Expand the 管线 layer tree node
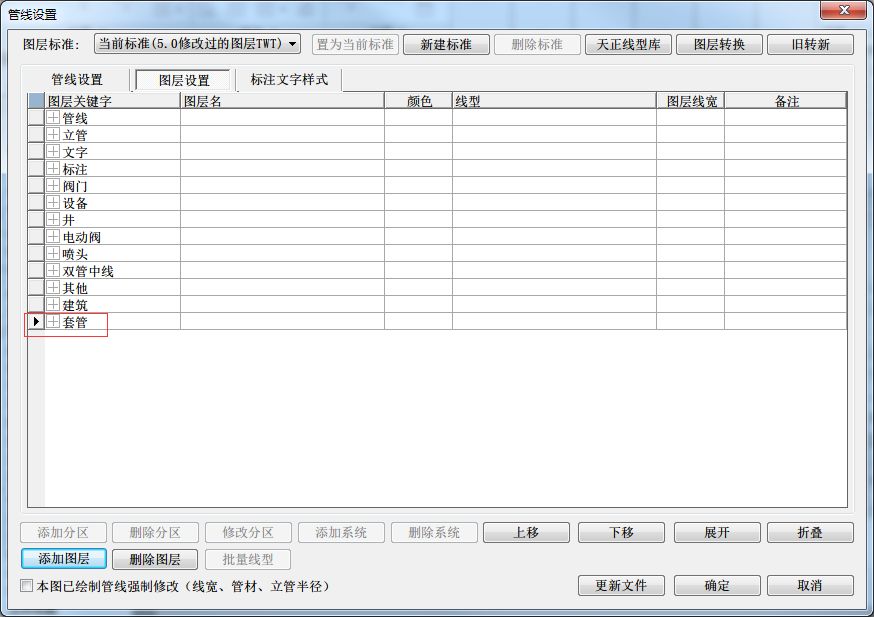874x617 pixels. pyautogui.click(x=53, y=118)
